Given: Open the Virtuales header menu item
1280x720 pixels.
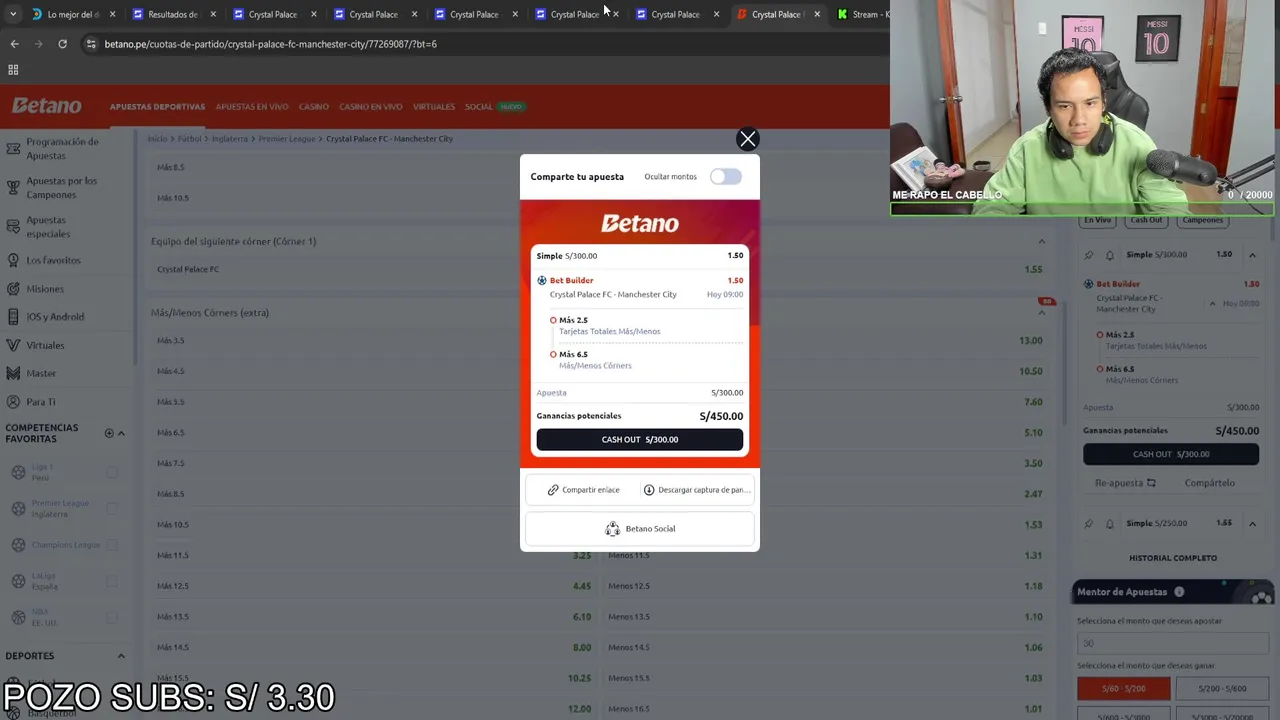Looking at the screenshot, I should click(x=434, y=107).
